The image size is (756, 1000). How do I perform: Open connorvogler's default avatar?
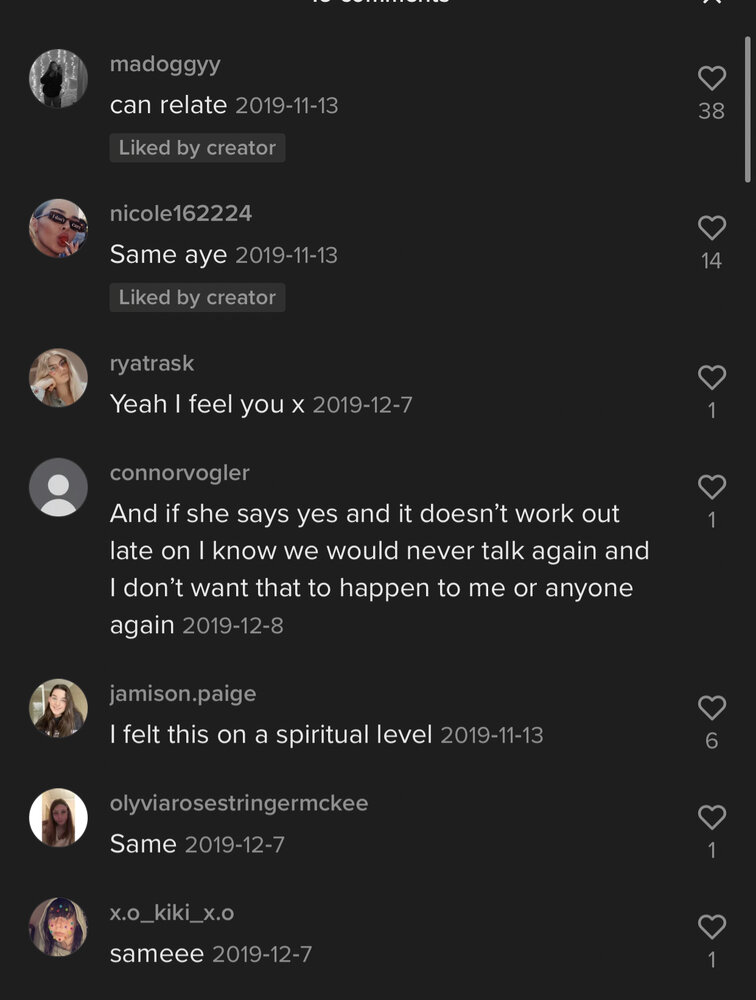click(x=58, y=487)
